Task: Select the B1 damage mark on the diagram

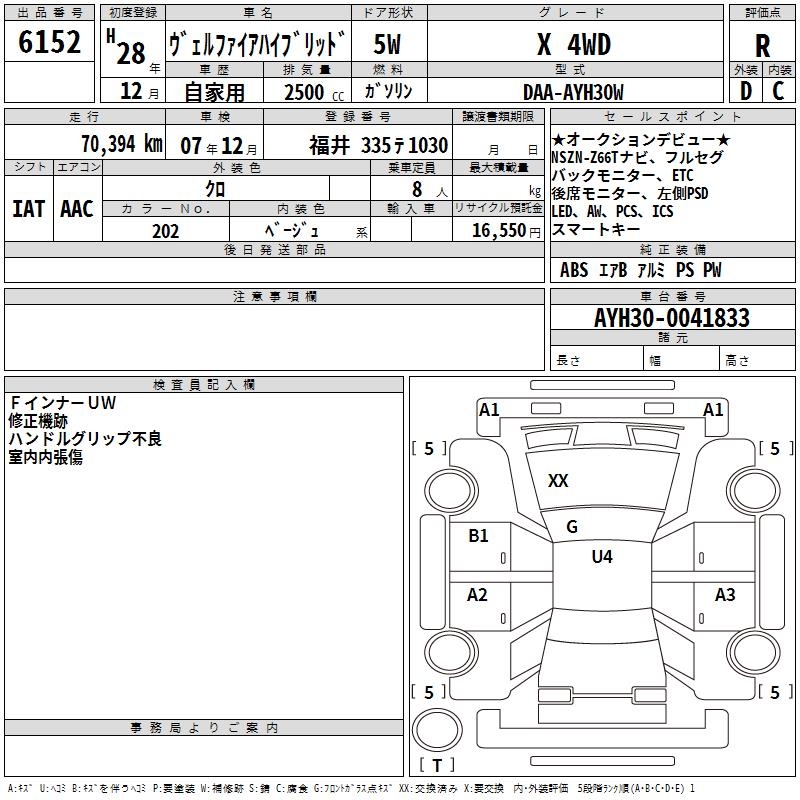Action: 479,536
